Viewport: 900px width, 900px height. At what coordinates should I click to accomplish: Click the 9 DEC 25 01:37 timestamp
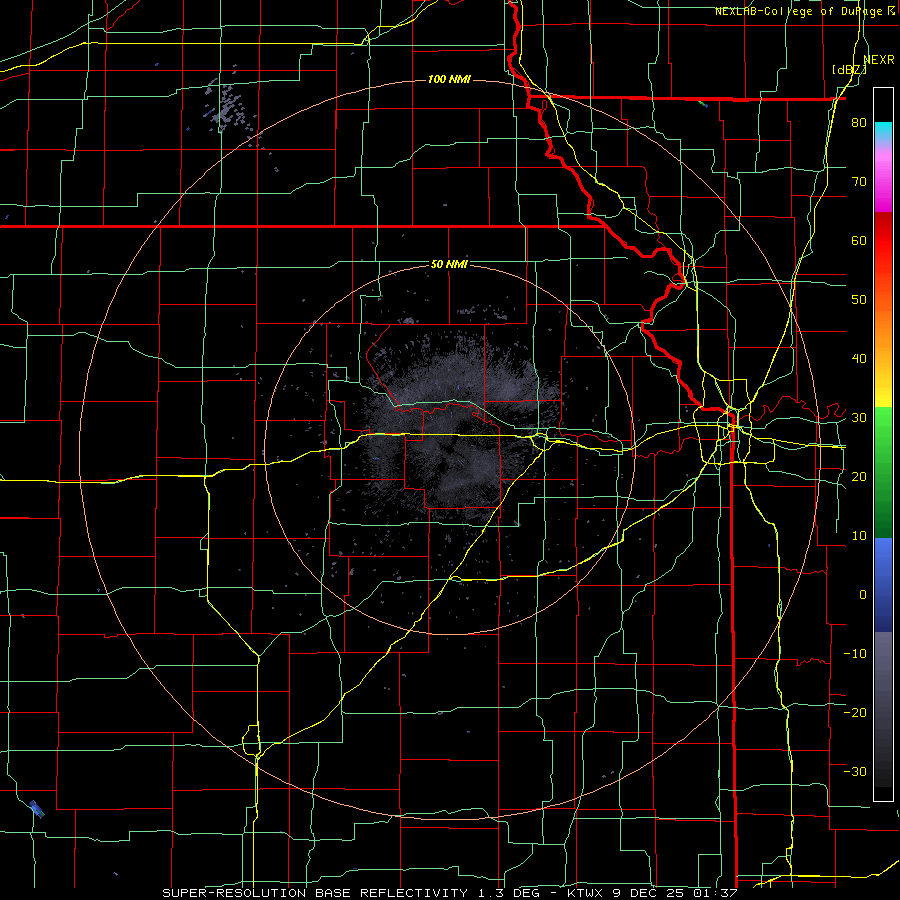pyautogui.click(x=675, y=893)
